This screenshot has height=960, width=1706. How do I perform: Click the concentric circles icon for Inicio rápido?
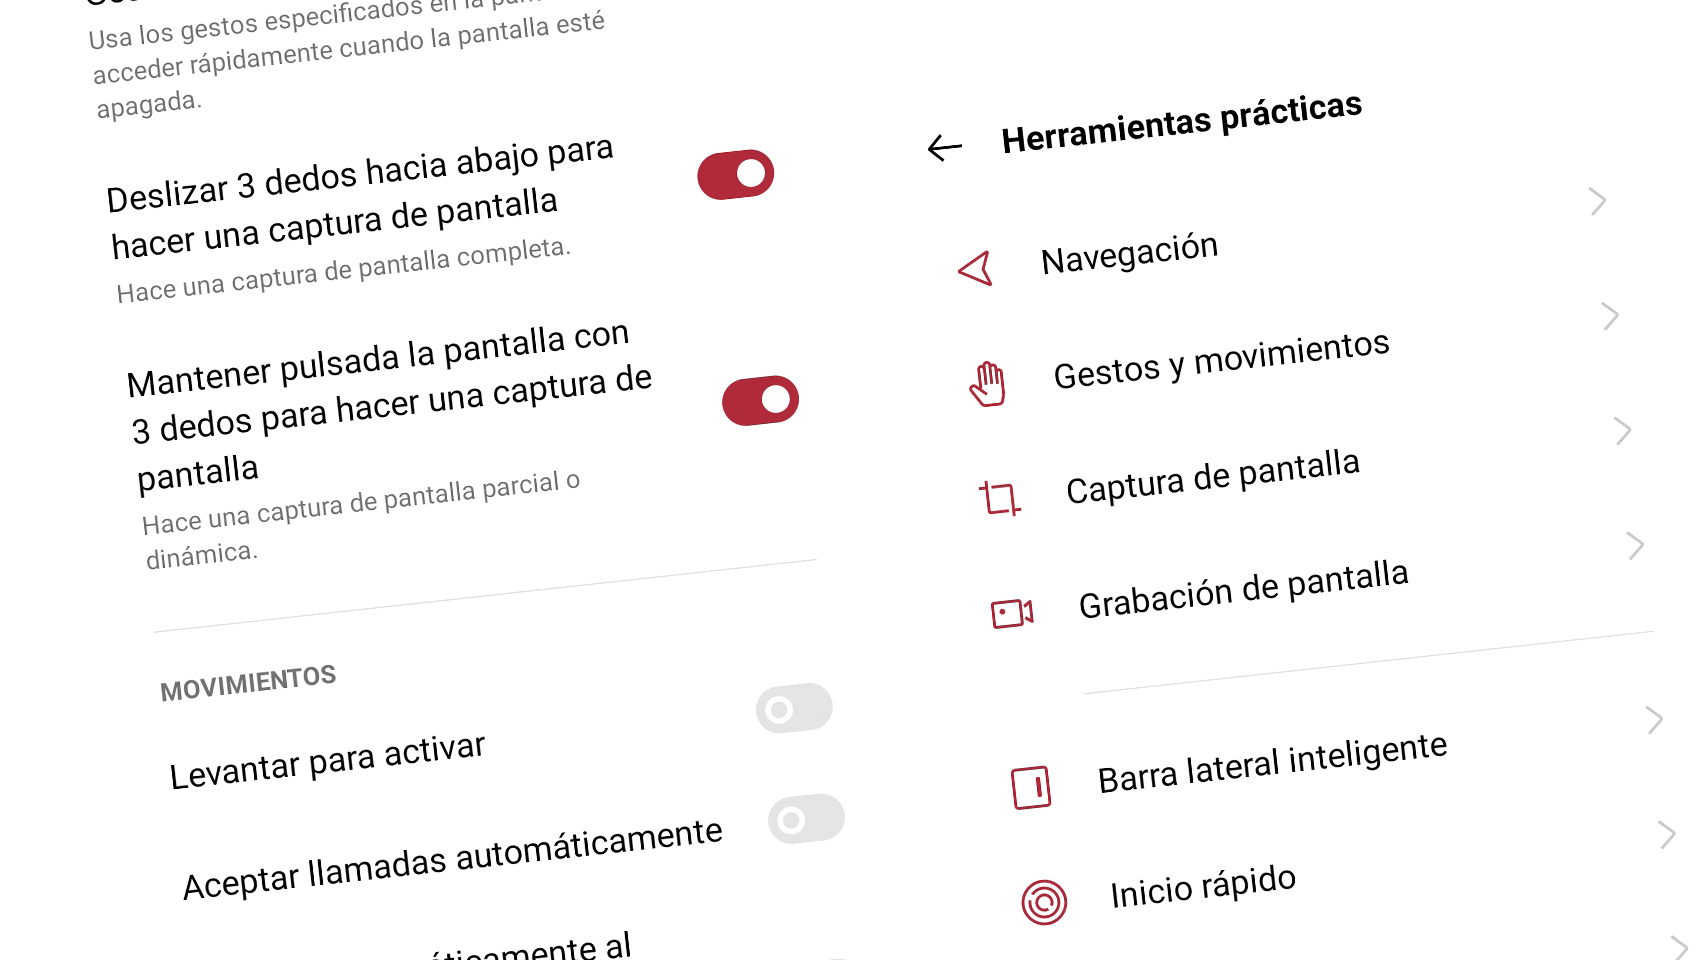(x=1046, y=901)
